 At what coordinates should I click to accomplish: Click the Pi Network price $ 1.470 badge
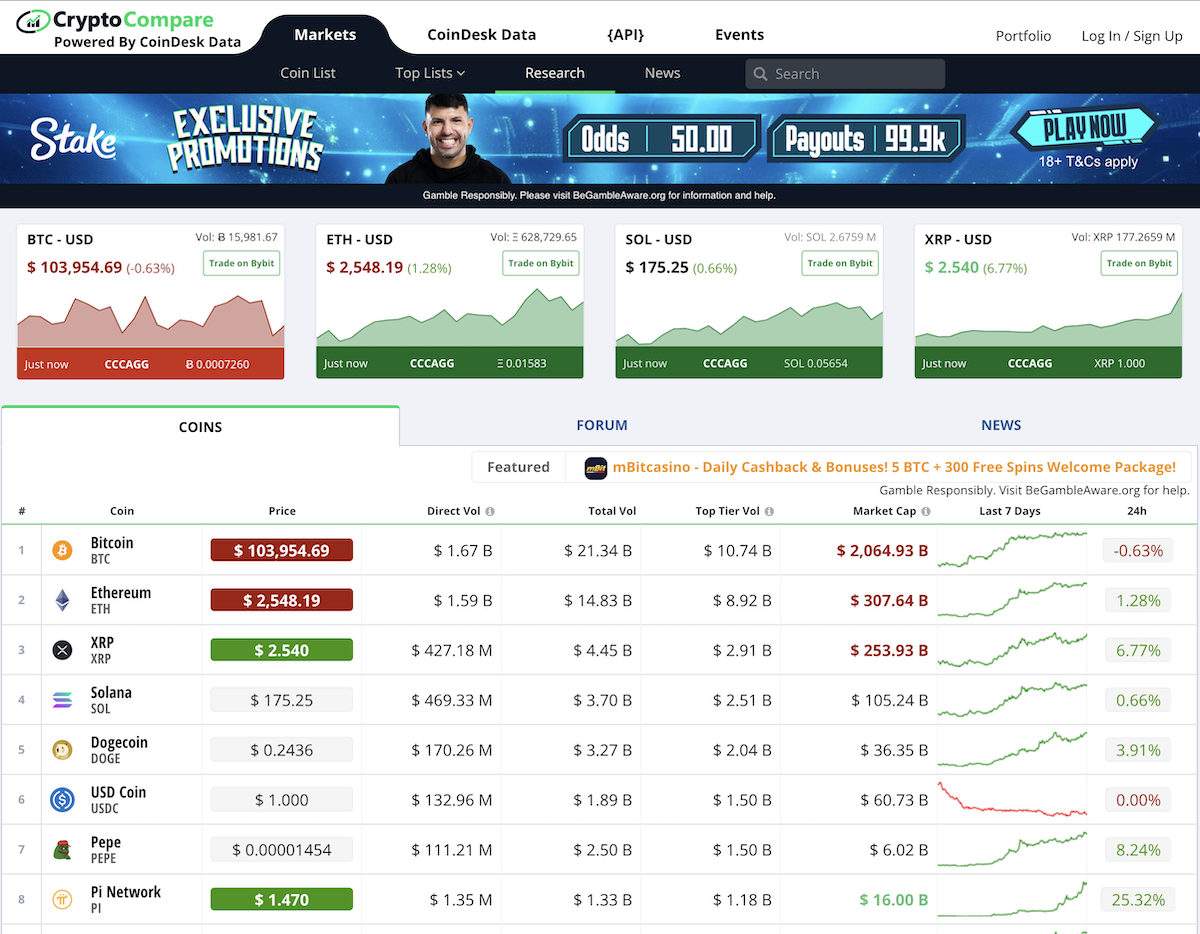click(281, 900)
